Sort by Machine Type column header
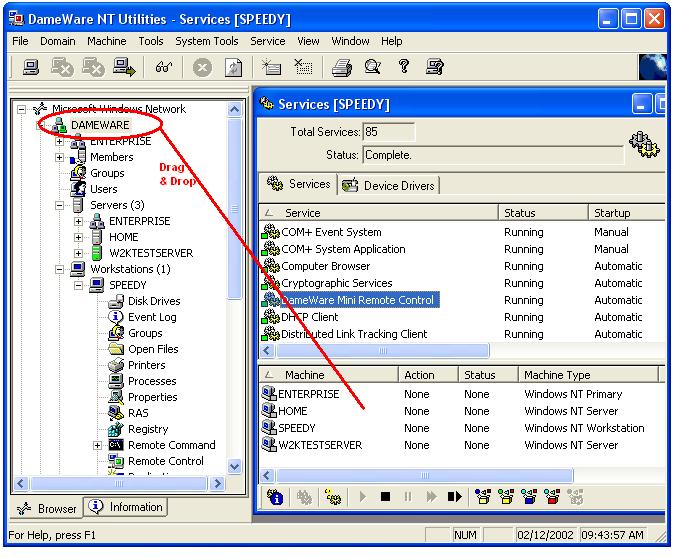 (588, 375)
